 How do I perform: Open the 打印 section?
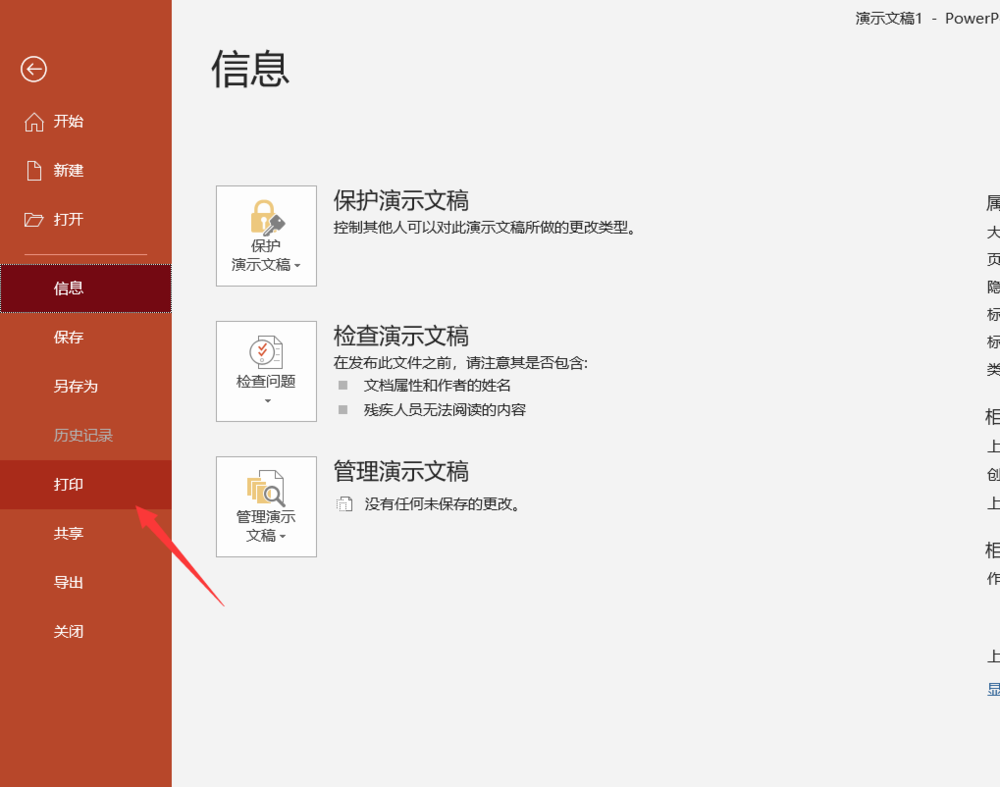click(x=68, y=484)
